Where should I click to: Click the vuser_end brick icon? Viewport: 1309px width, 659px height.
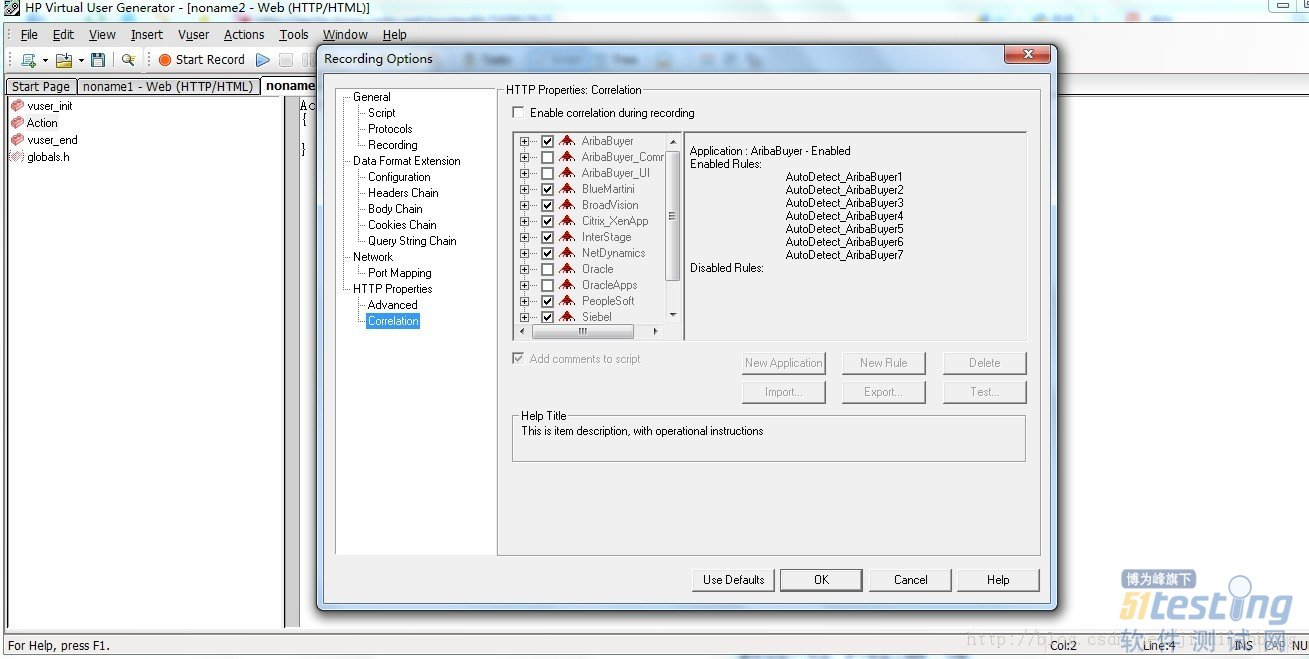[x=17, y=139]
